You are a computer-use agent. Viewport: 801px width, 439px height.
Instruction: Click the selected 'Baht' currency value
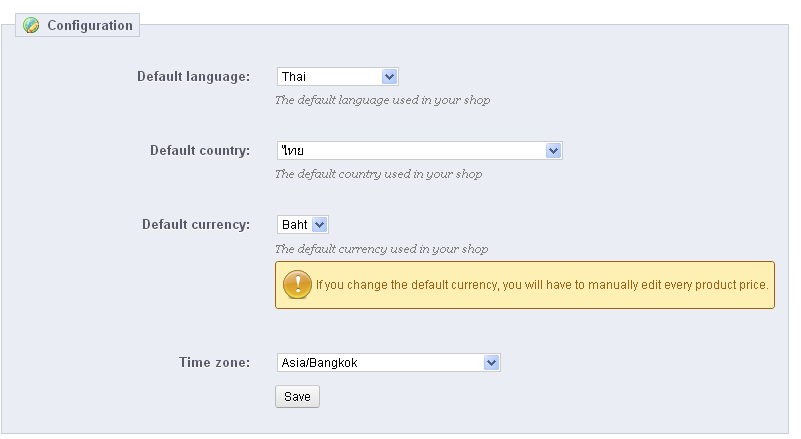coord(294,225)
